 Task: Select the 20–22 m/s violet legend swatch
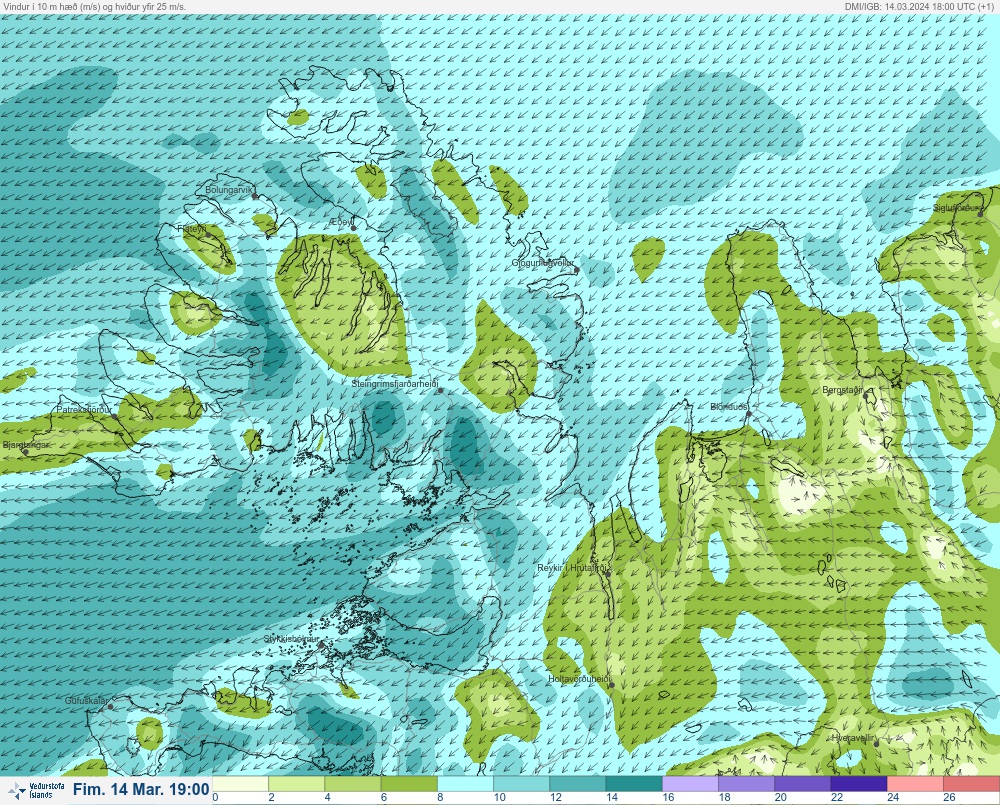click(x=803, y=783)
